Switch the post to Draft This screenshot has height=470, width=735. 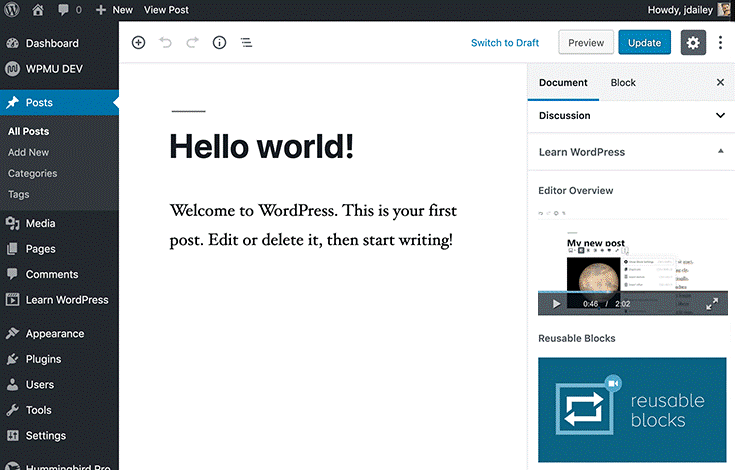(505, 43)
